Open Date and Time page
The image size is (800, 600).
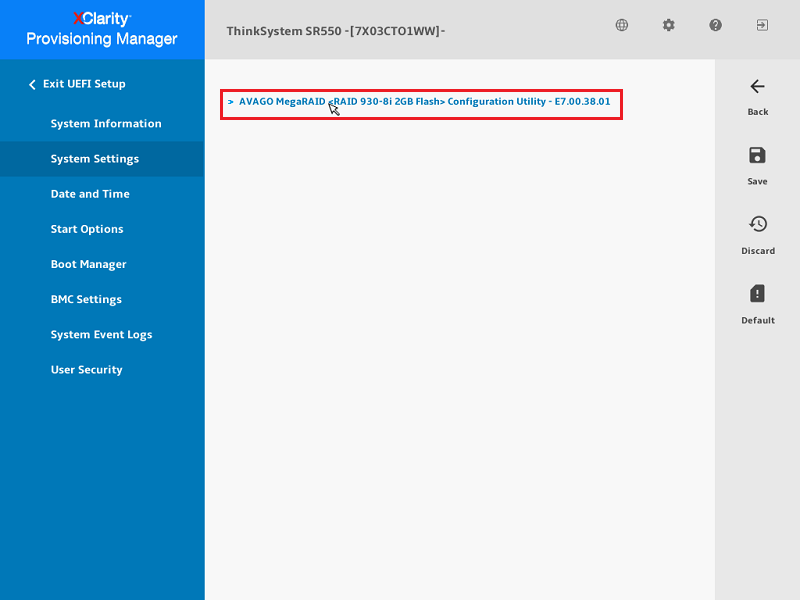[90, 194]
